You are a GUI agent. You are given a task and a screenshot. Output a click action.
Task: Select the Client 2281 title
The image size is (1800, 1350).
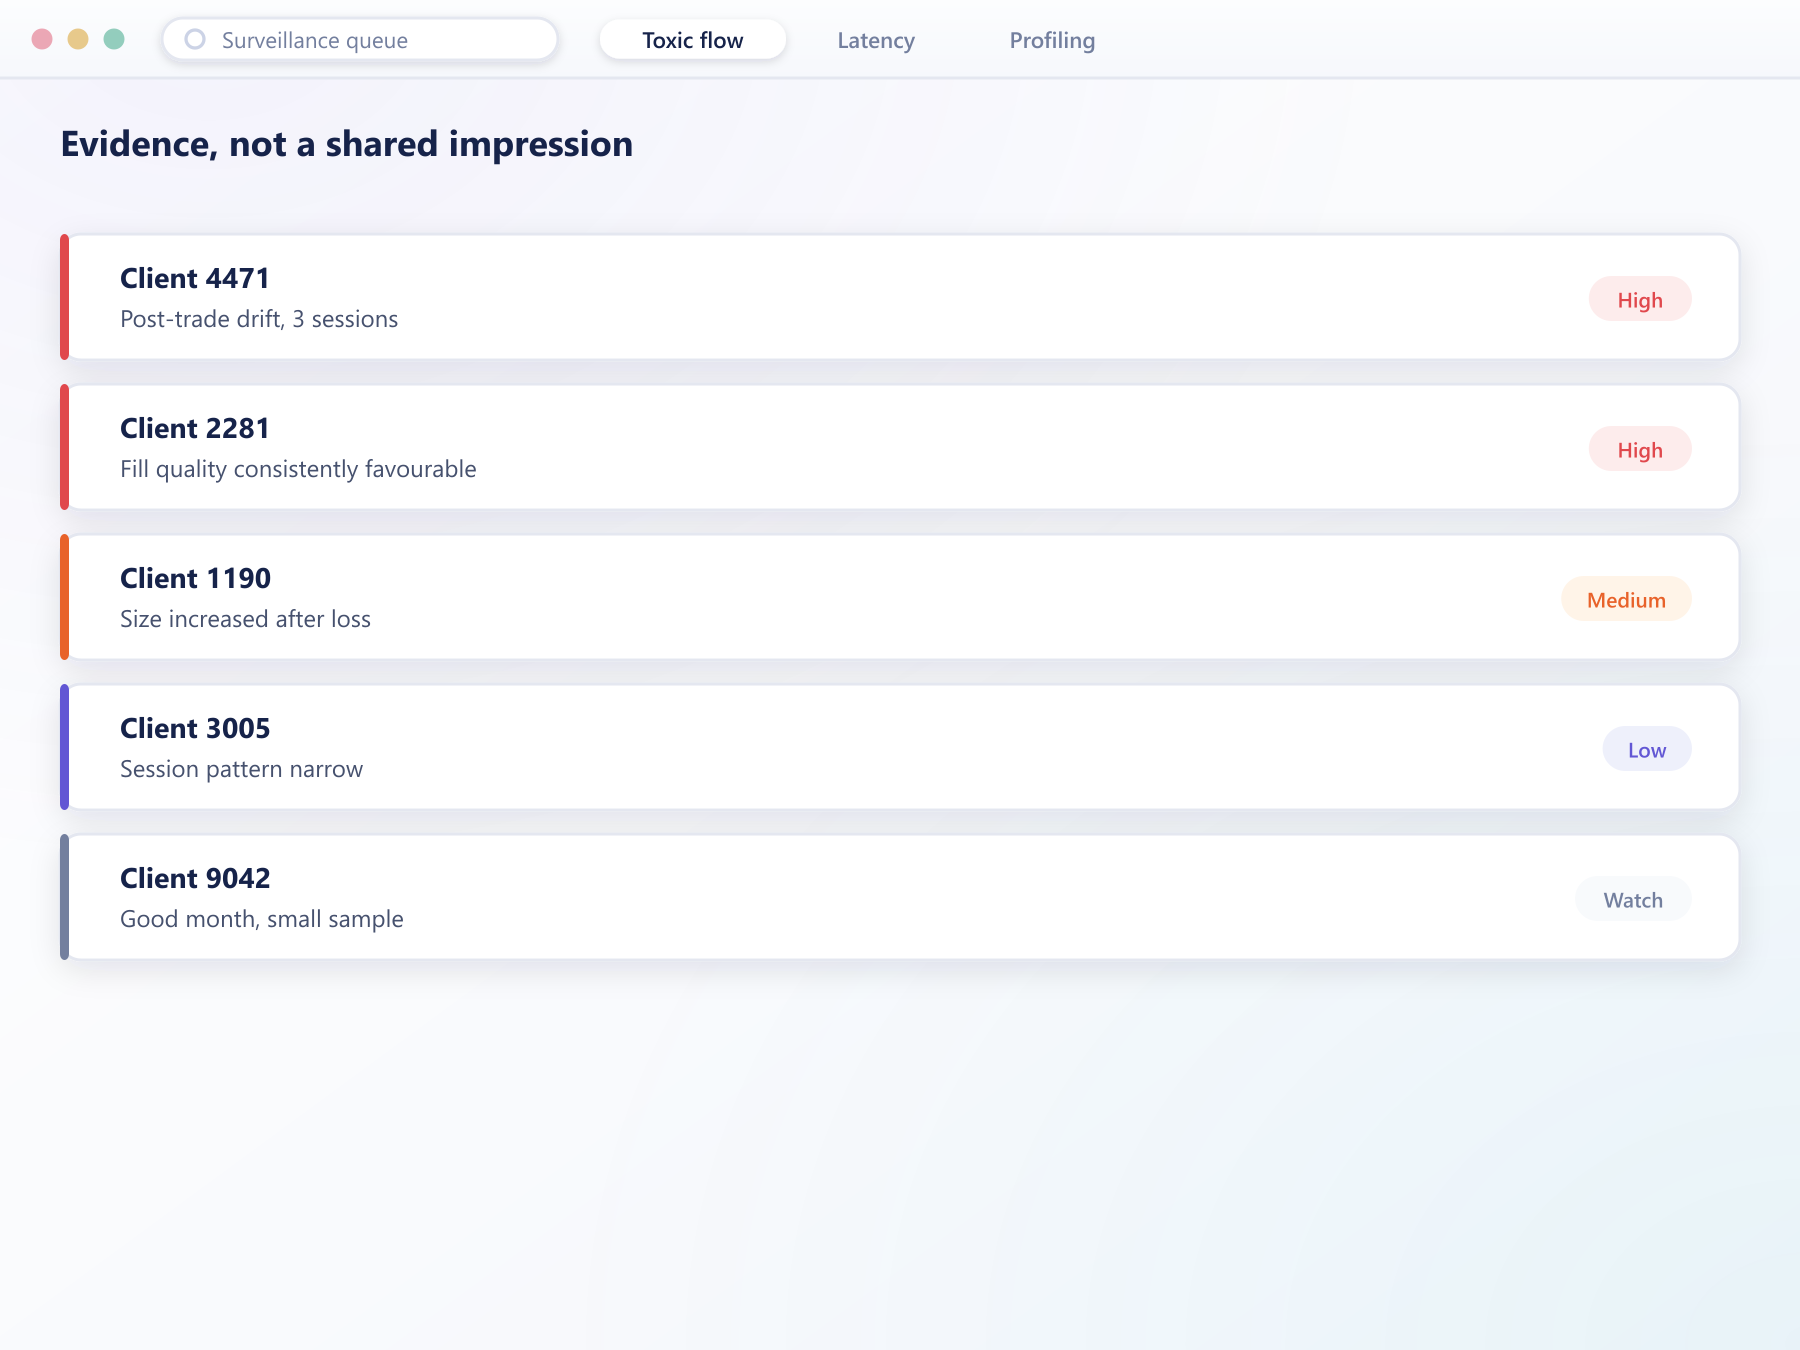(x=195, y=428)
